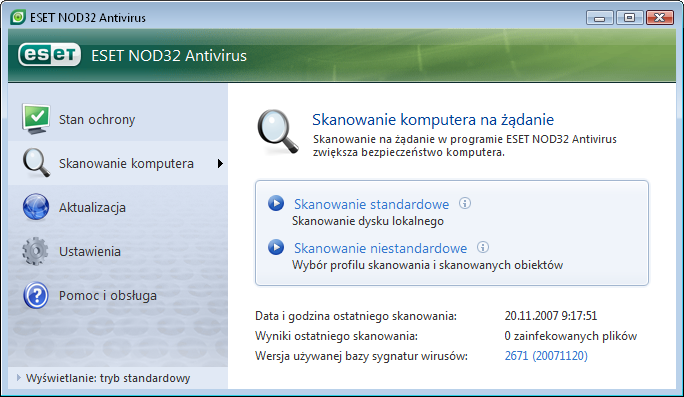
Task: Click the Wyniki ostatniego skanowania label
Action: [x=336, y=336]
